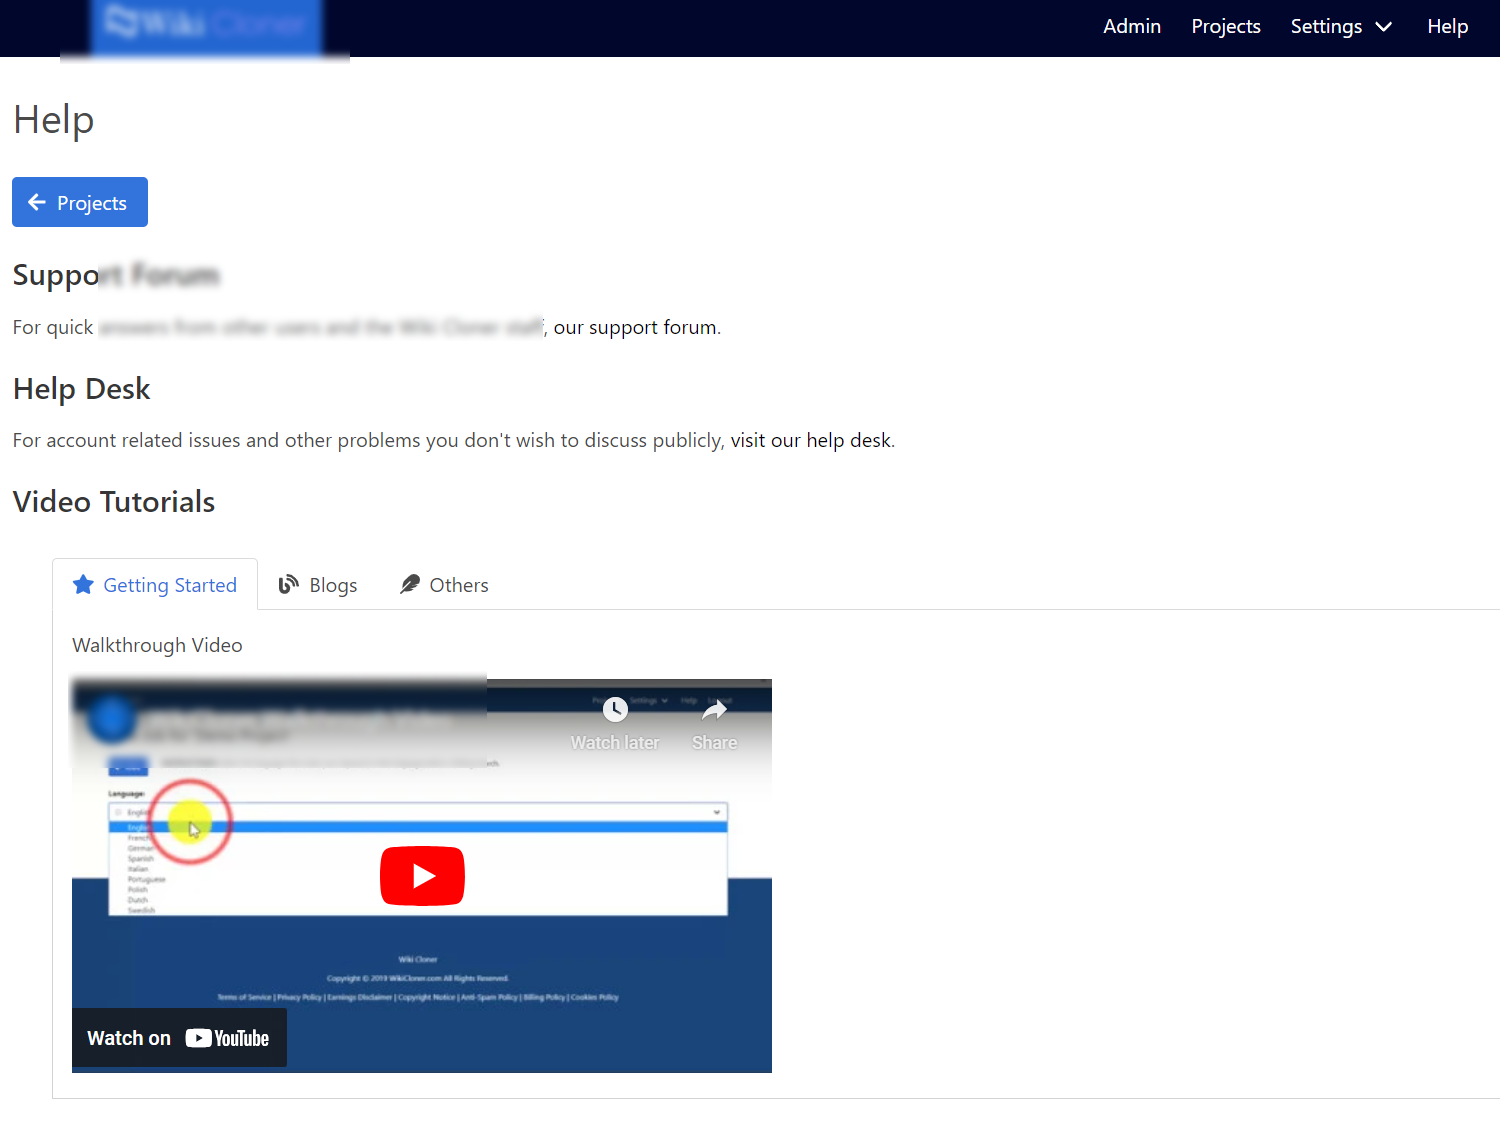Click the Video Tutorials heading

click(x=114, y=502)
